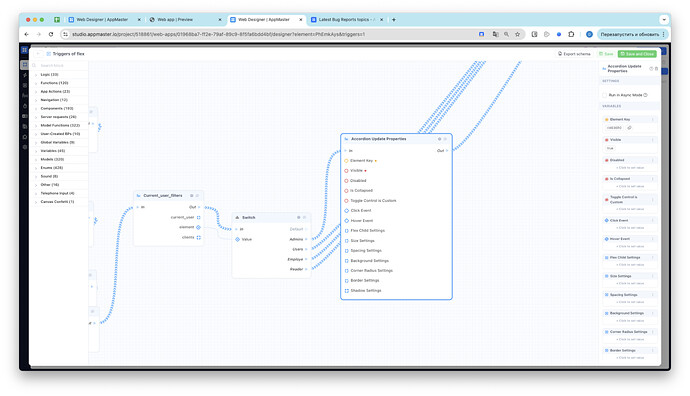Click the back arrow beside Triggers of flex

click(38, 54)
